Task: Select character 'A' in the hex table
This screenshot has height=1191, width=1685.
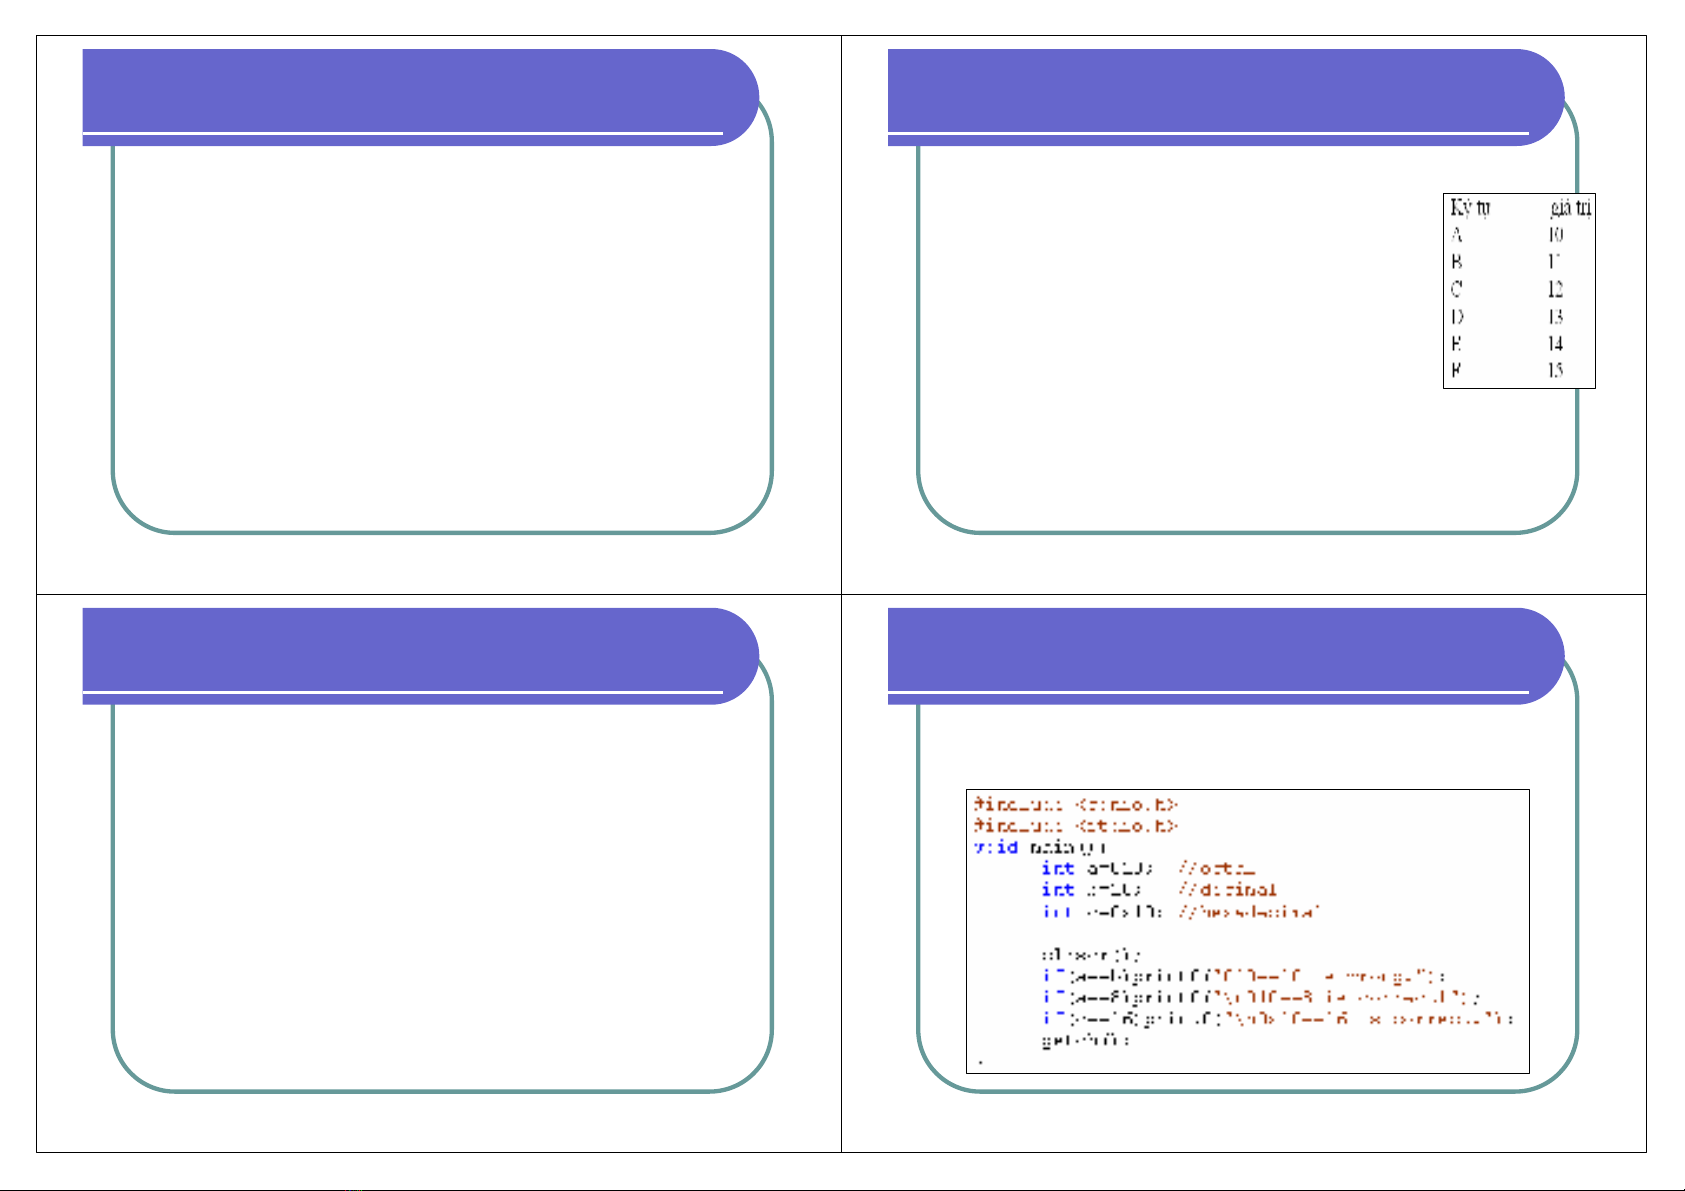Action: [x=1457, y=235]
